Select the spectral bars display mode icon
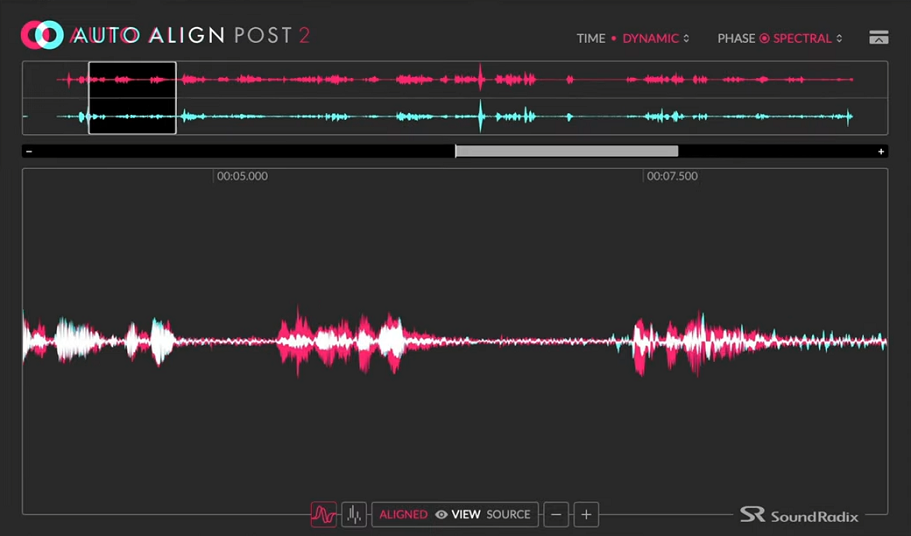Viewport: 911px width, 536px height. (354, 514)
